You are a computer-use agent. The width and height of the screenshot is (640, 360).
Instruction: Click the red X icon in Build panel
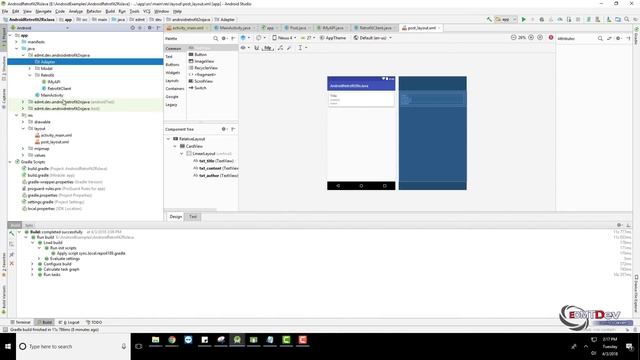pyautogui.click(x=11, y=263)
